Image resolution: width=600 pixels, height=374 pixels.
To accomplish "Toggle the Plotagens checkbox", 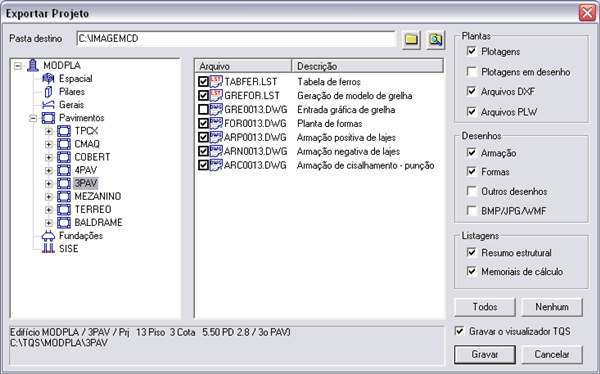I will pyautogui.click(x=472, y=51).
